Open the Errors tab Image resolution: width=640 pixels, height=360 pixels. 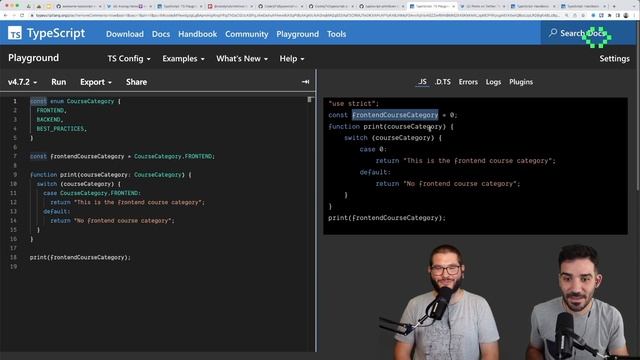[x=468, y=82]
